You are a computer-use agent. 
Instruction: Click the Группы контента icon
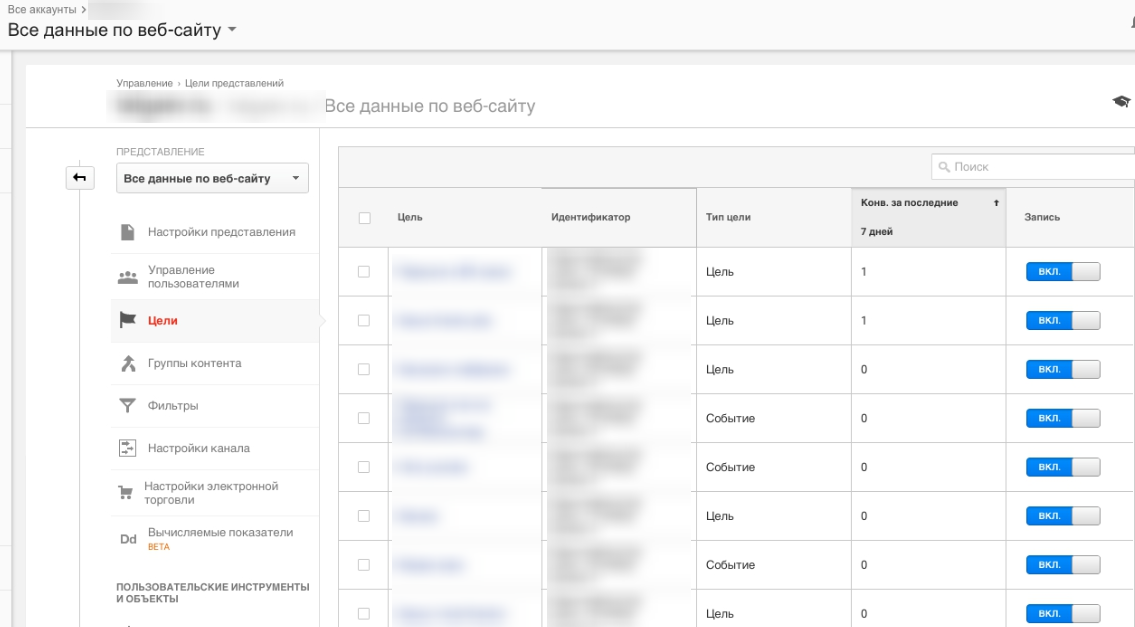(128, 363)
